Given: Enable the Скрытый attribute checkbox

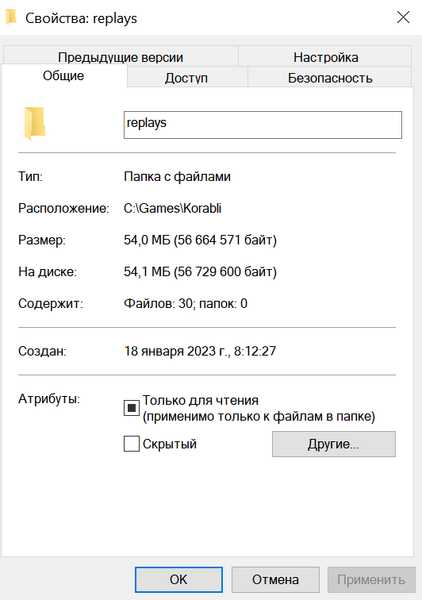Looking at the screenshot, I should tap(131, 444).
